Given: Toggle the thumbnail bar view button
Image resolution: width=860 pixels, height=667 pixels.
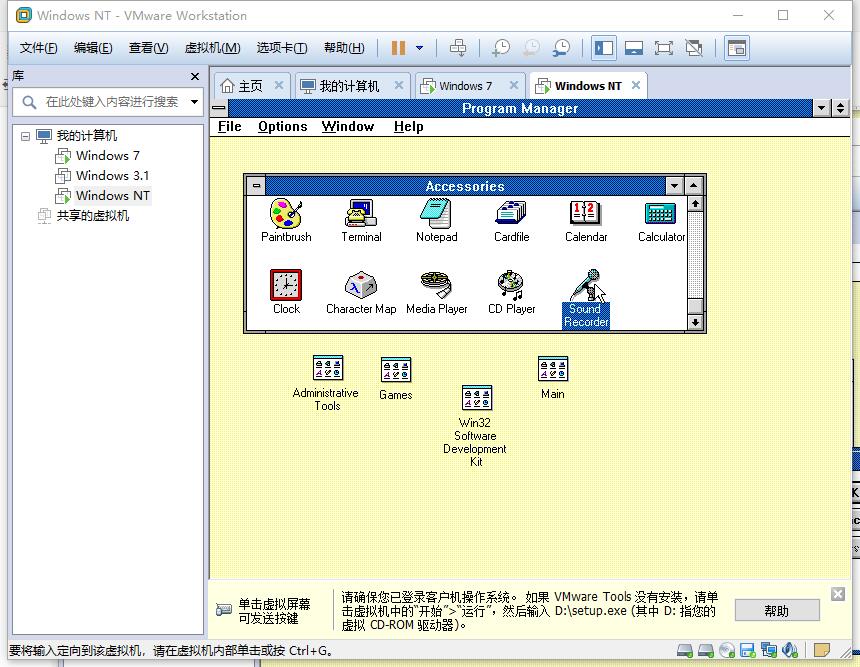Looking at the screenshot, I should 634,48.
